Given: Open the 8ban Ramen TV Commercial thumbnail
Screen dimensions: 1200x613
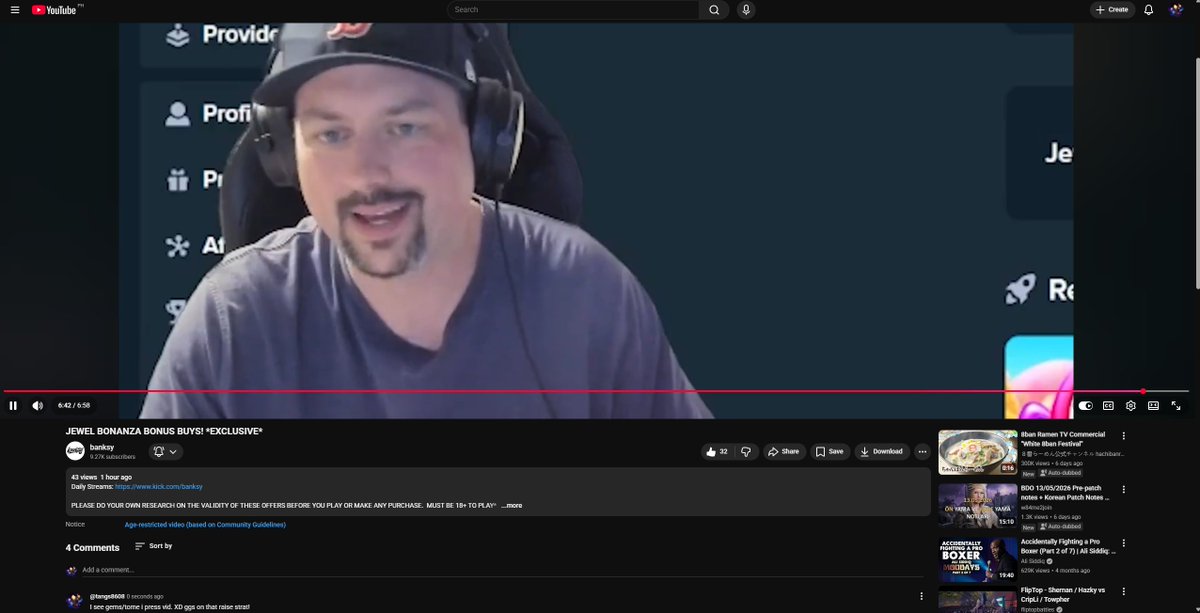Looking at the screenshot, I should 977,452.
